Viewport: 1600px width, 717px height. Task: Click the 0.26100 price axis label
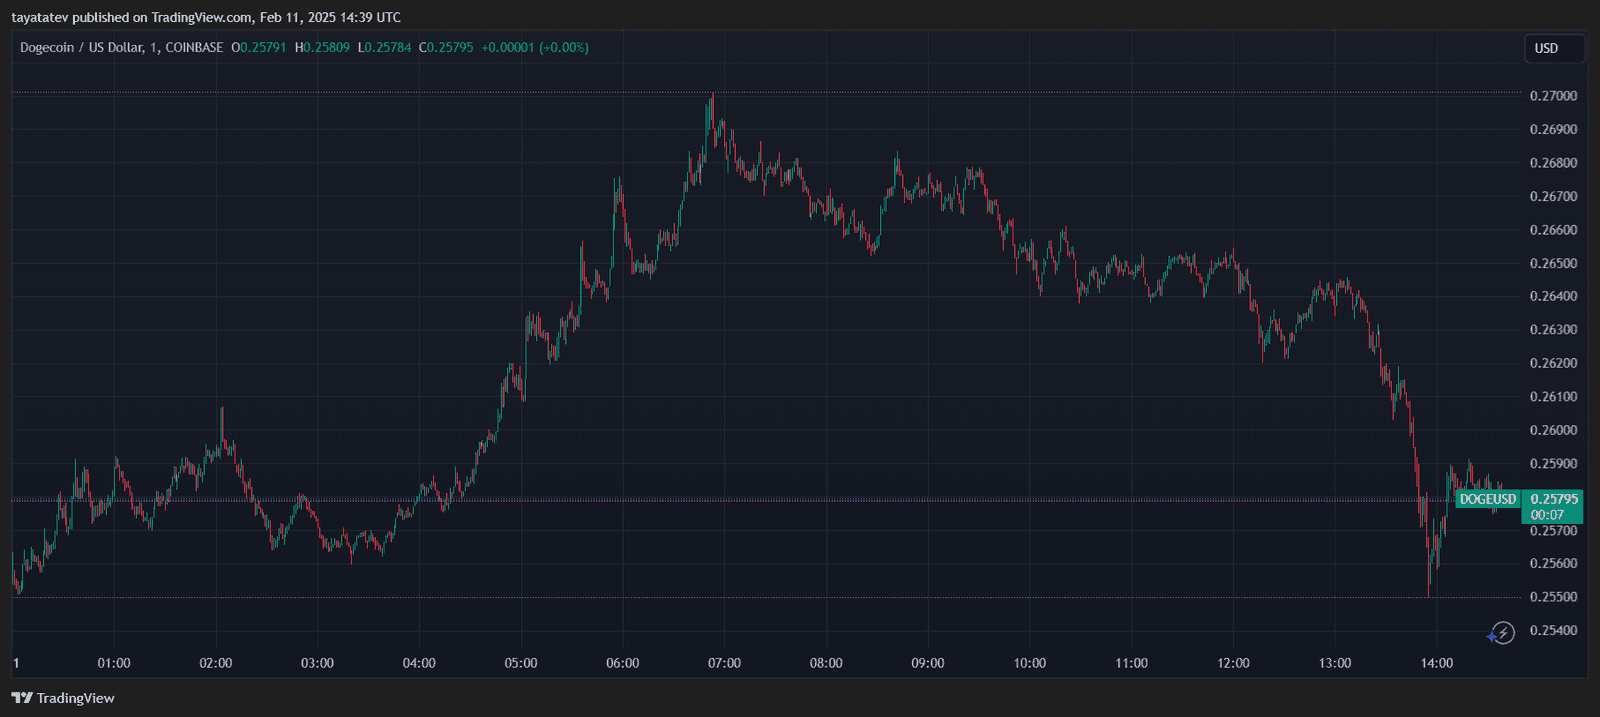(x=1553, y=396)
